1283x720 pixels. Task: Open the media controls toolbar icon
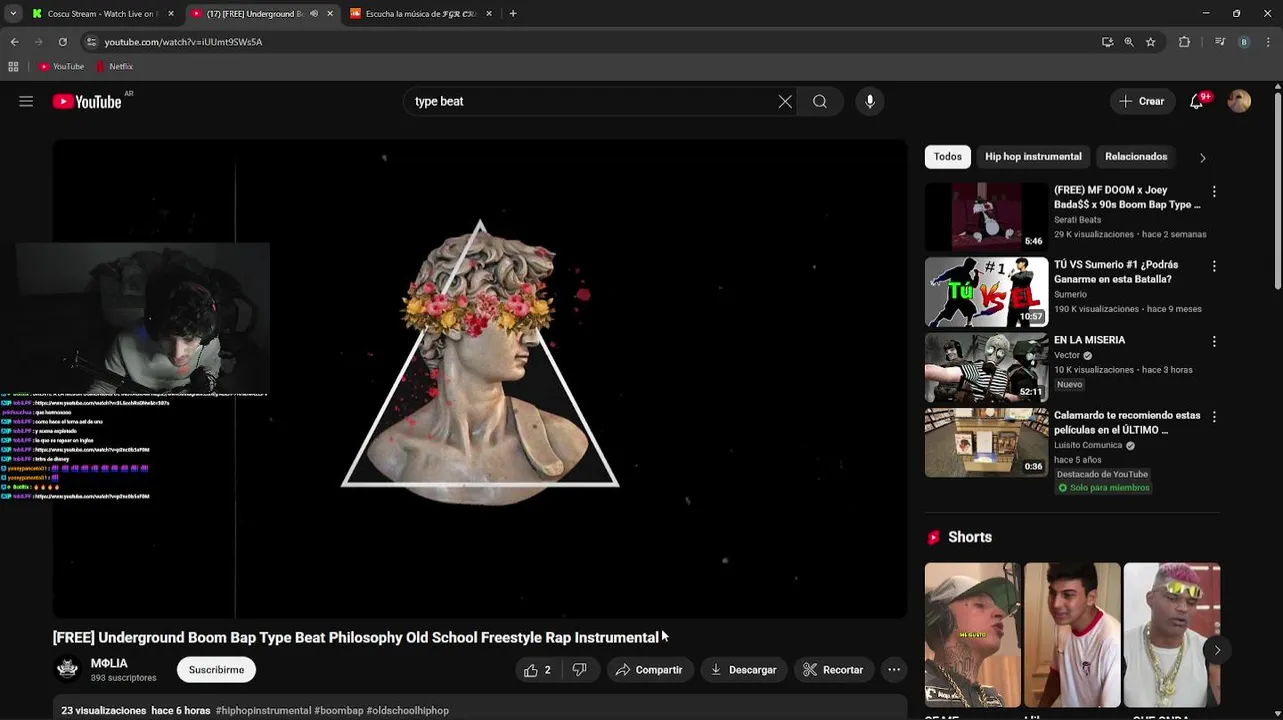click(x=1220, y=42)
